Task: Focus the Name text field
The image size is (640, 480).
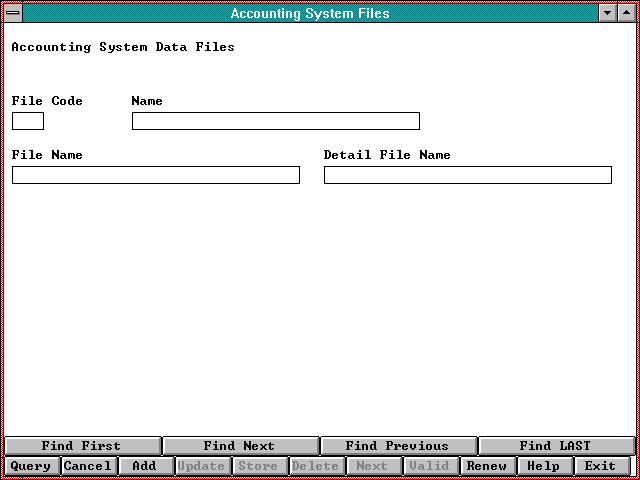Action: point(275,121)
